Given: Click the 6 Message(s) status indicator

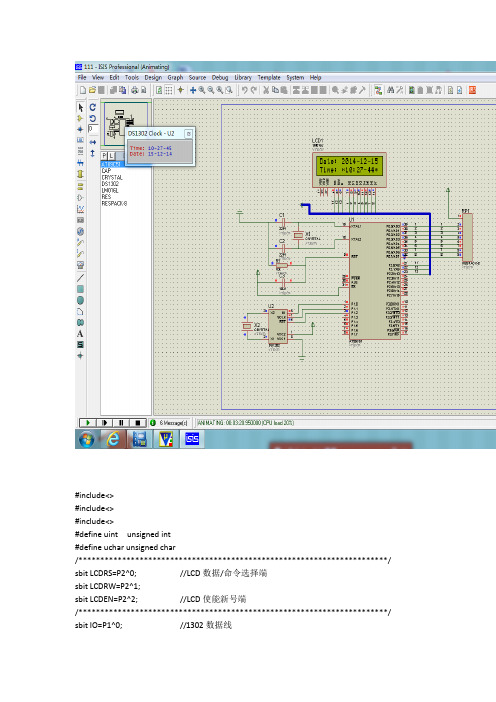Looking at the screenshot, I should point(169,423).
